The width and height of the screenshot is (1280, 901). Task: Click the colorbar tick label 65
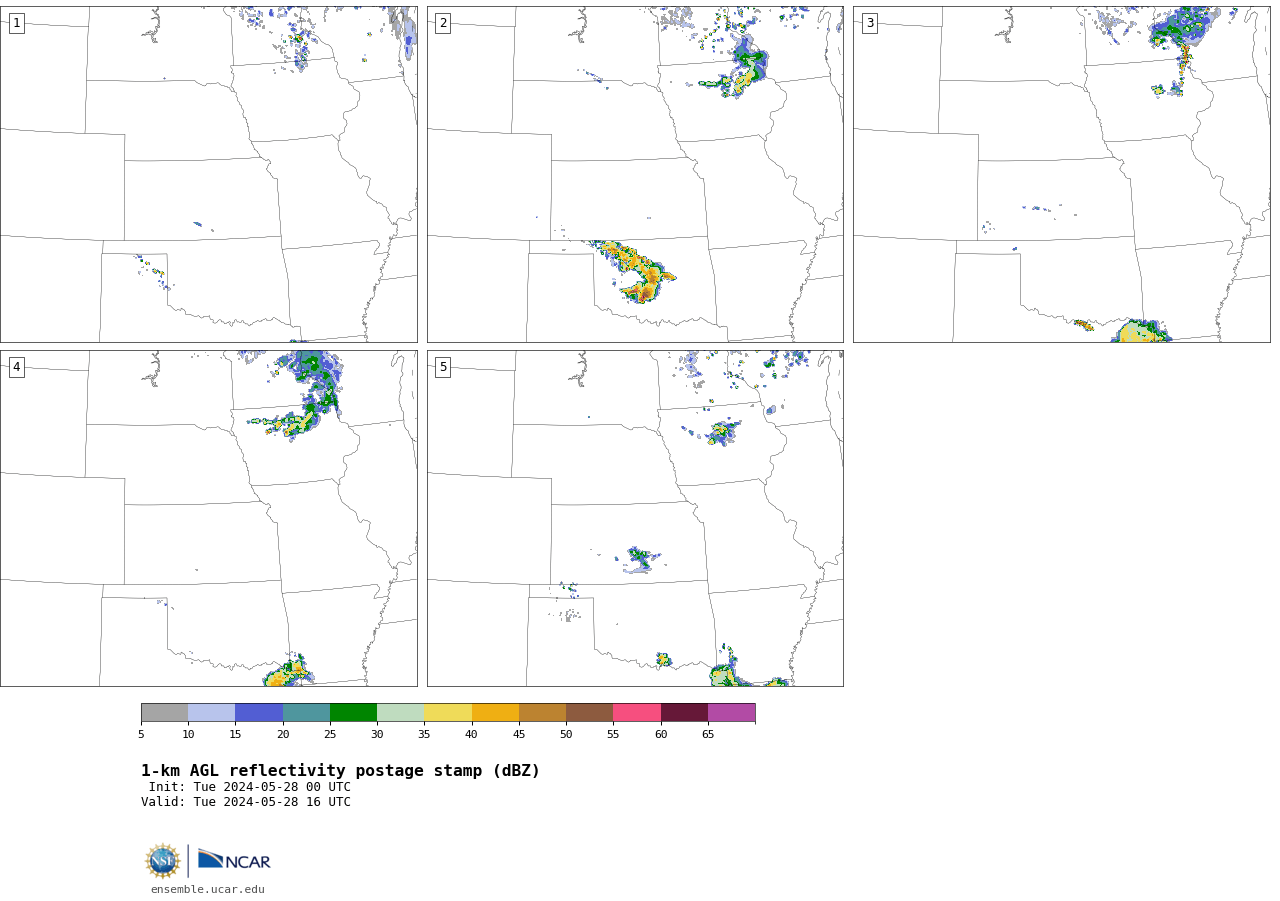(x=708, y=735)
